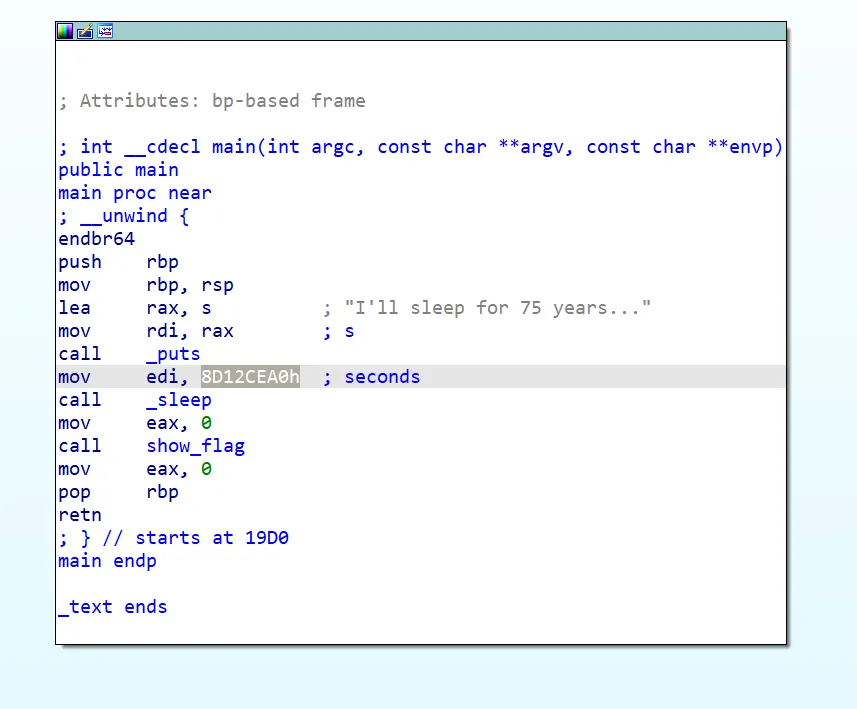Click the highlighted value 8D12CEA0h
Screen dimensions: 857x709
250,377
